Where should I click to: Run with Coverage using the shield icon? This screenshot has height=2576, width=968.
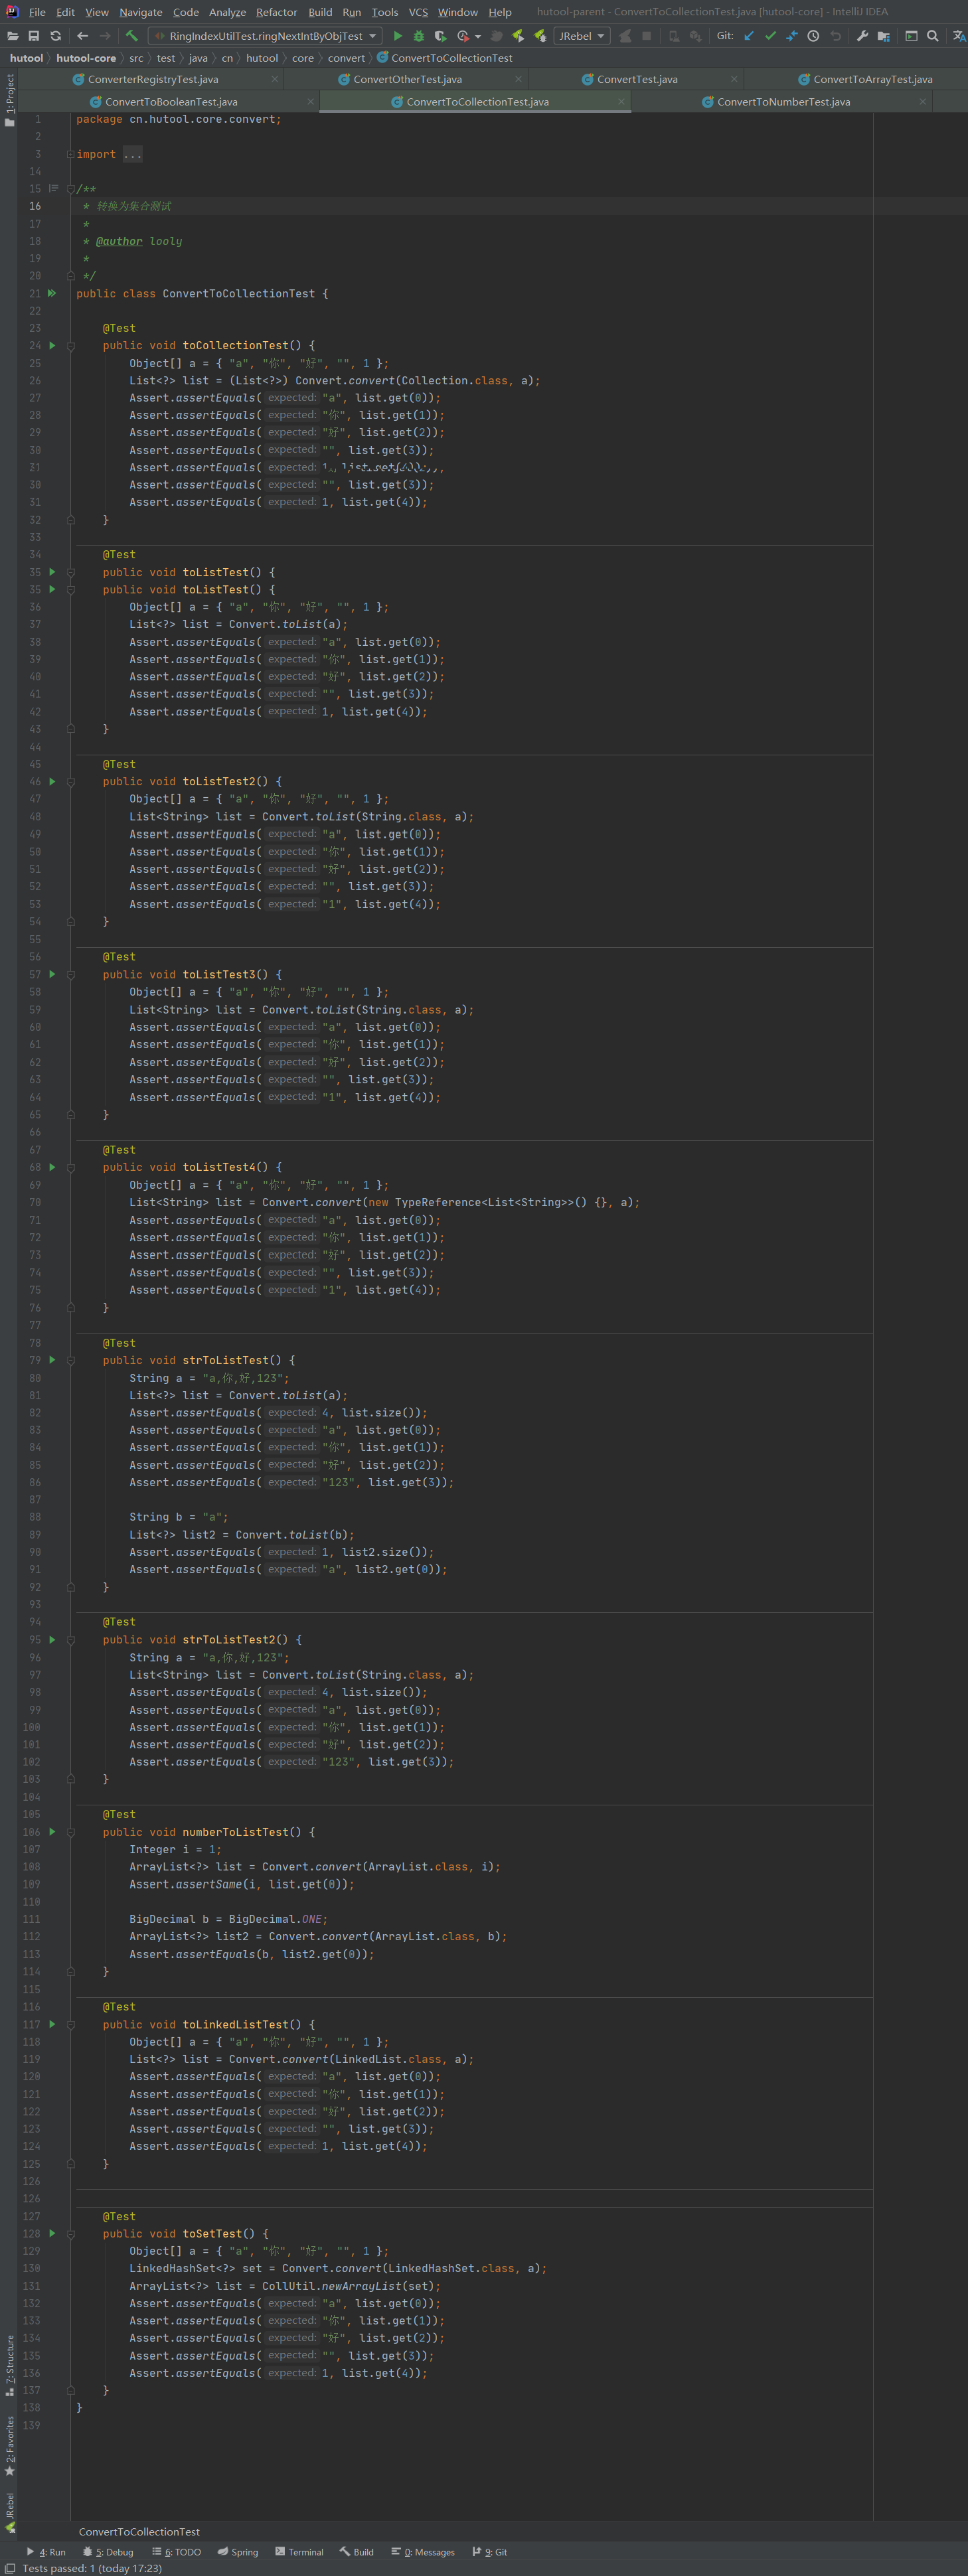[x=440, y=36]
